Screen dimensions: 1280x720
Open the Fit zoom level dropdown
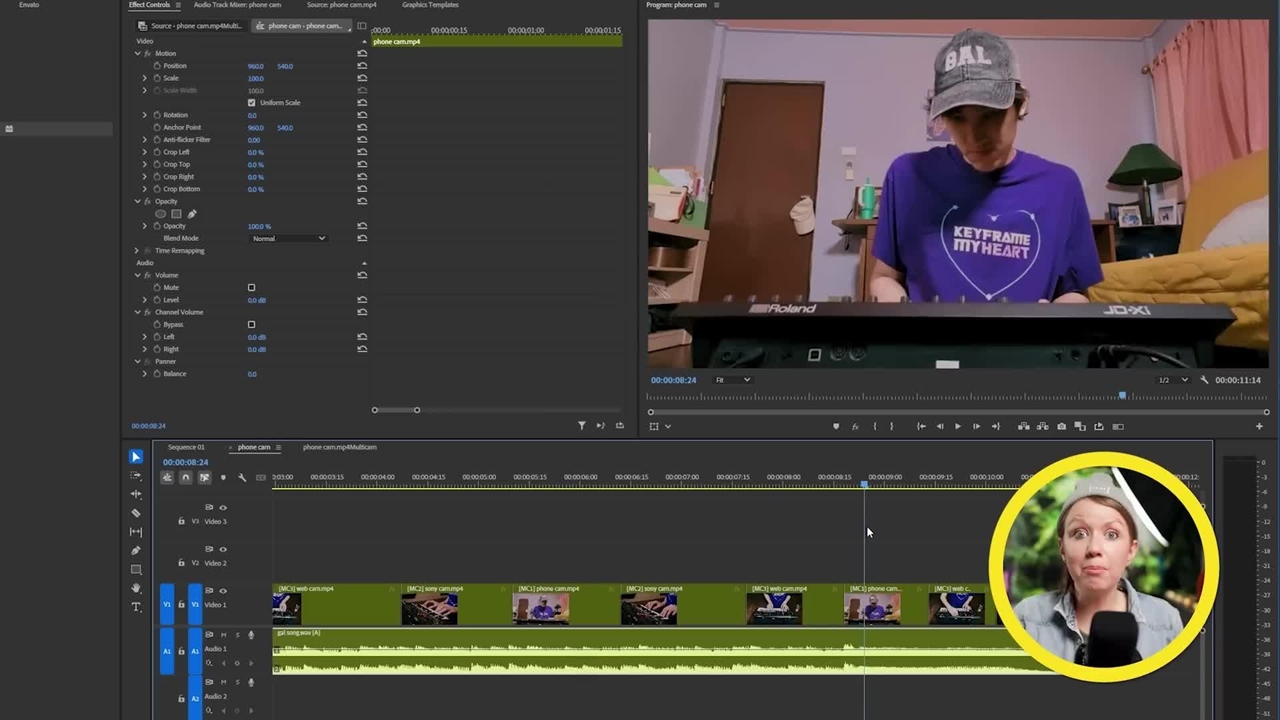732,380
